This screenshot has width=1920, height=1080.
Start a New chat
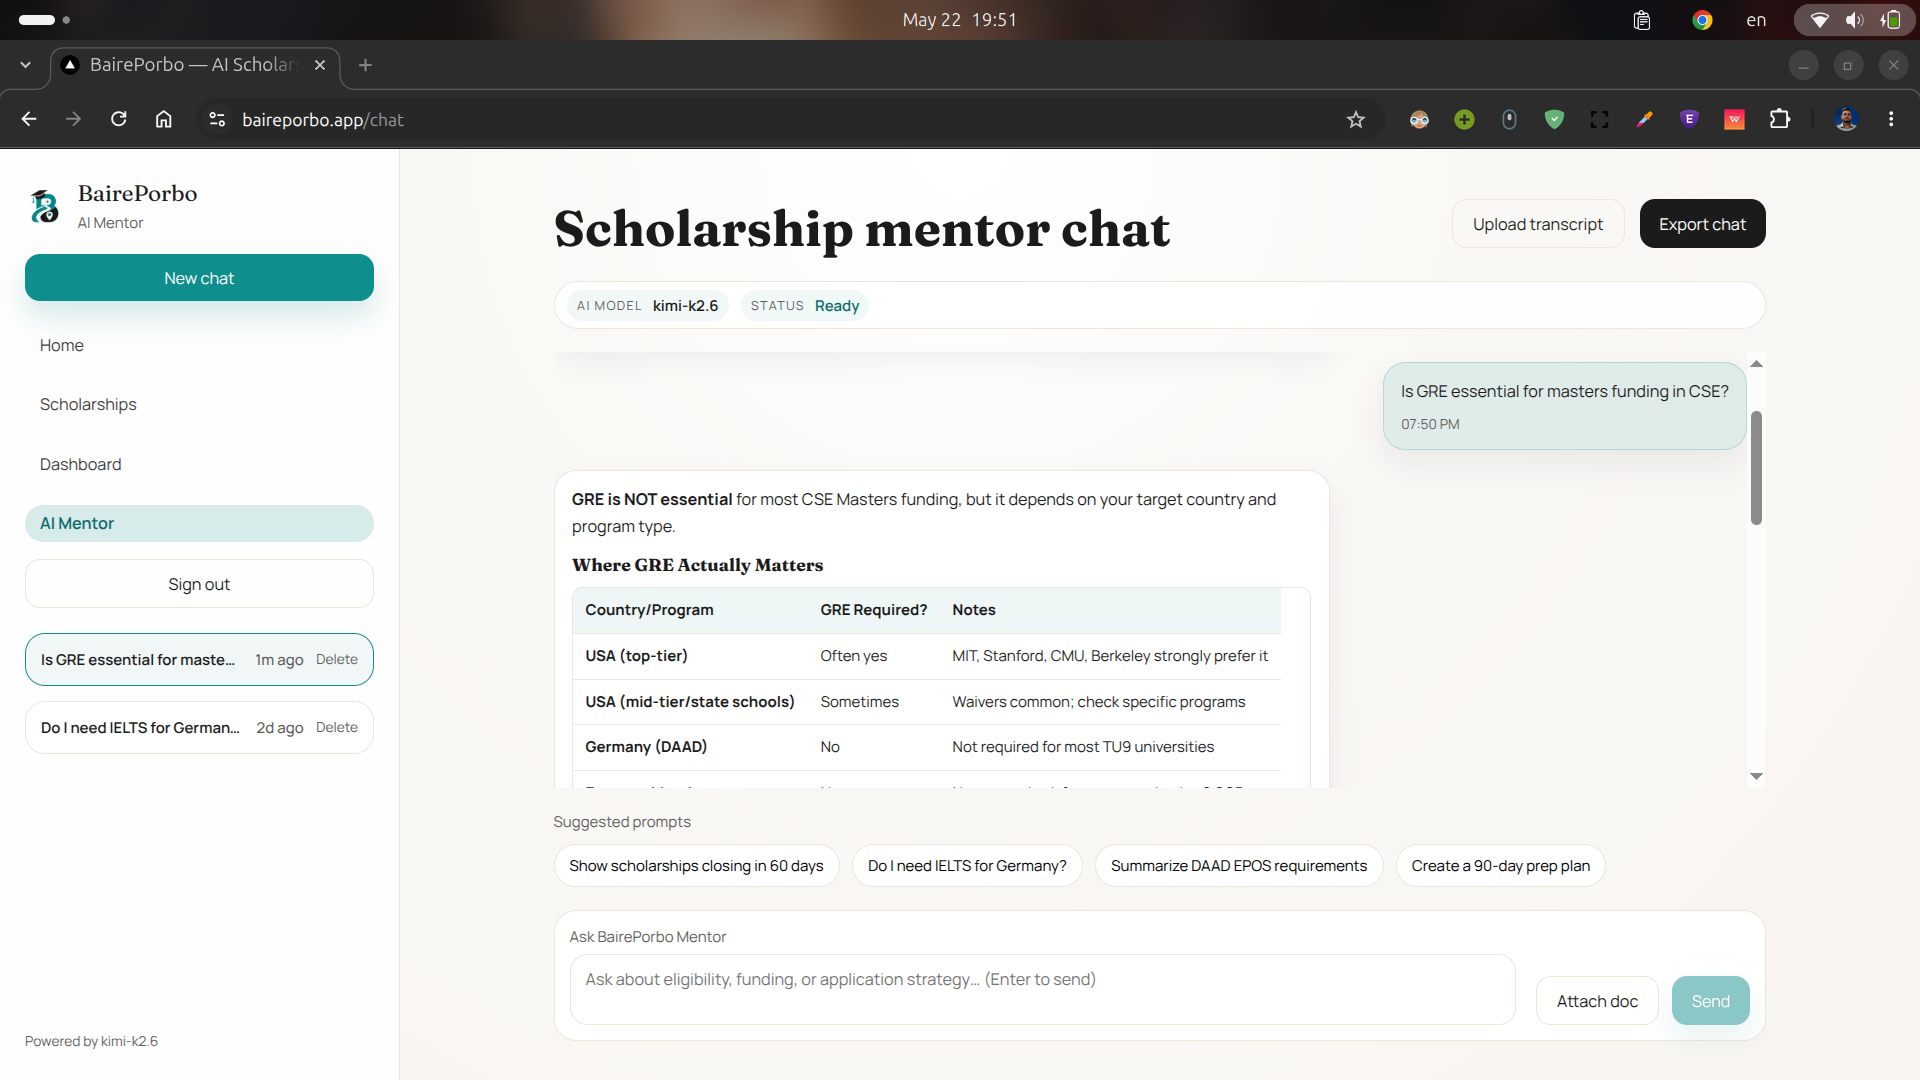[x=199, y=278]
